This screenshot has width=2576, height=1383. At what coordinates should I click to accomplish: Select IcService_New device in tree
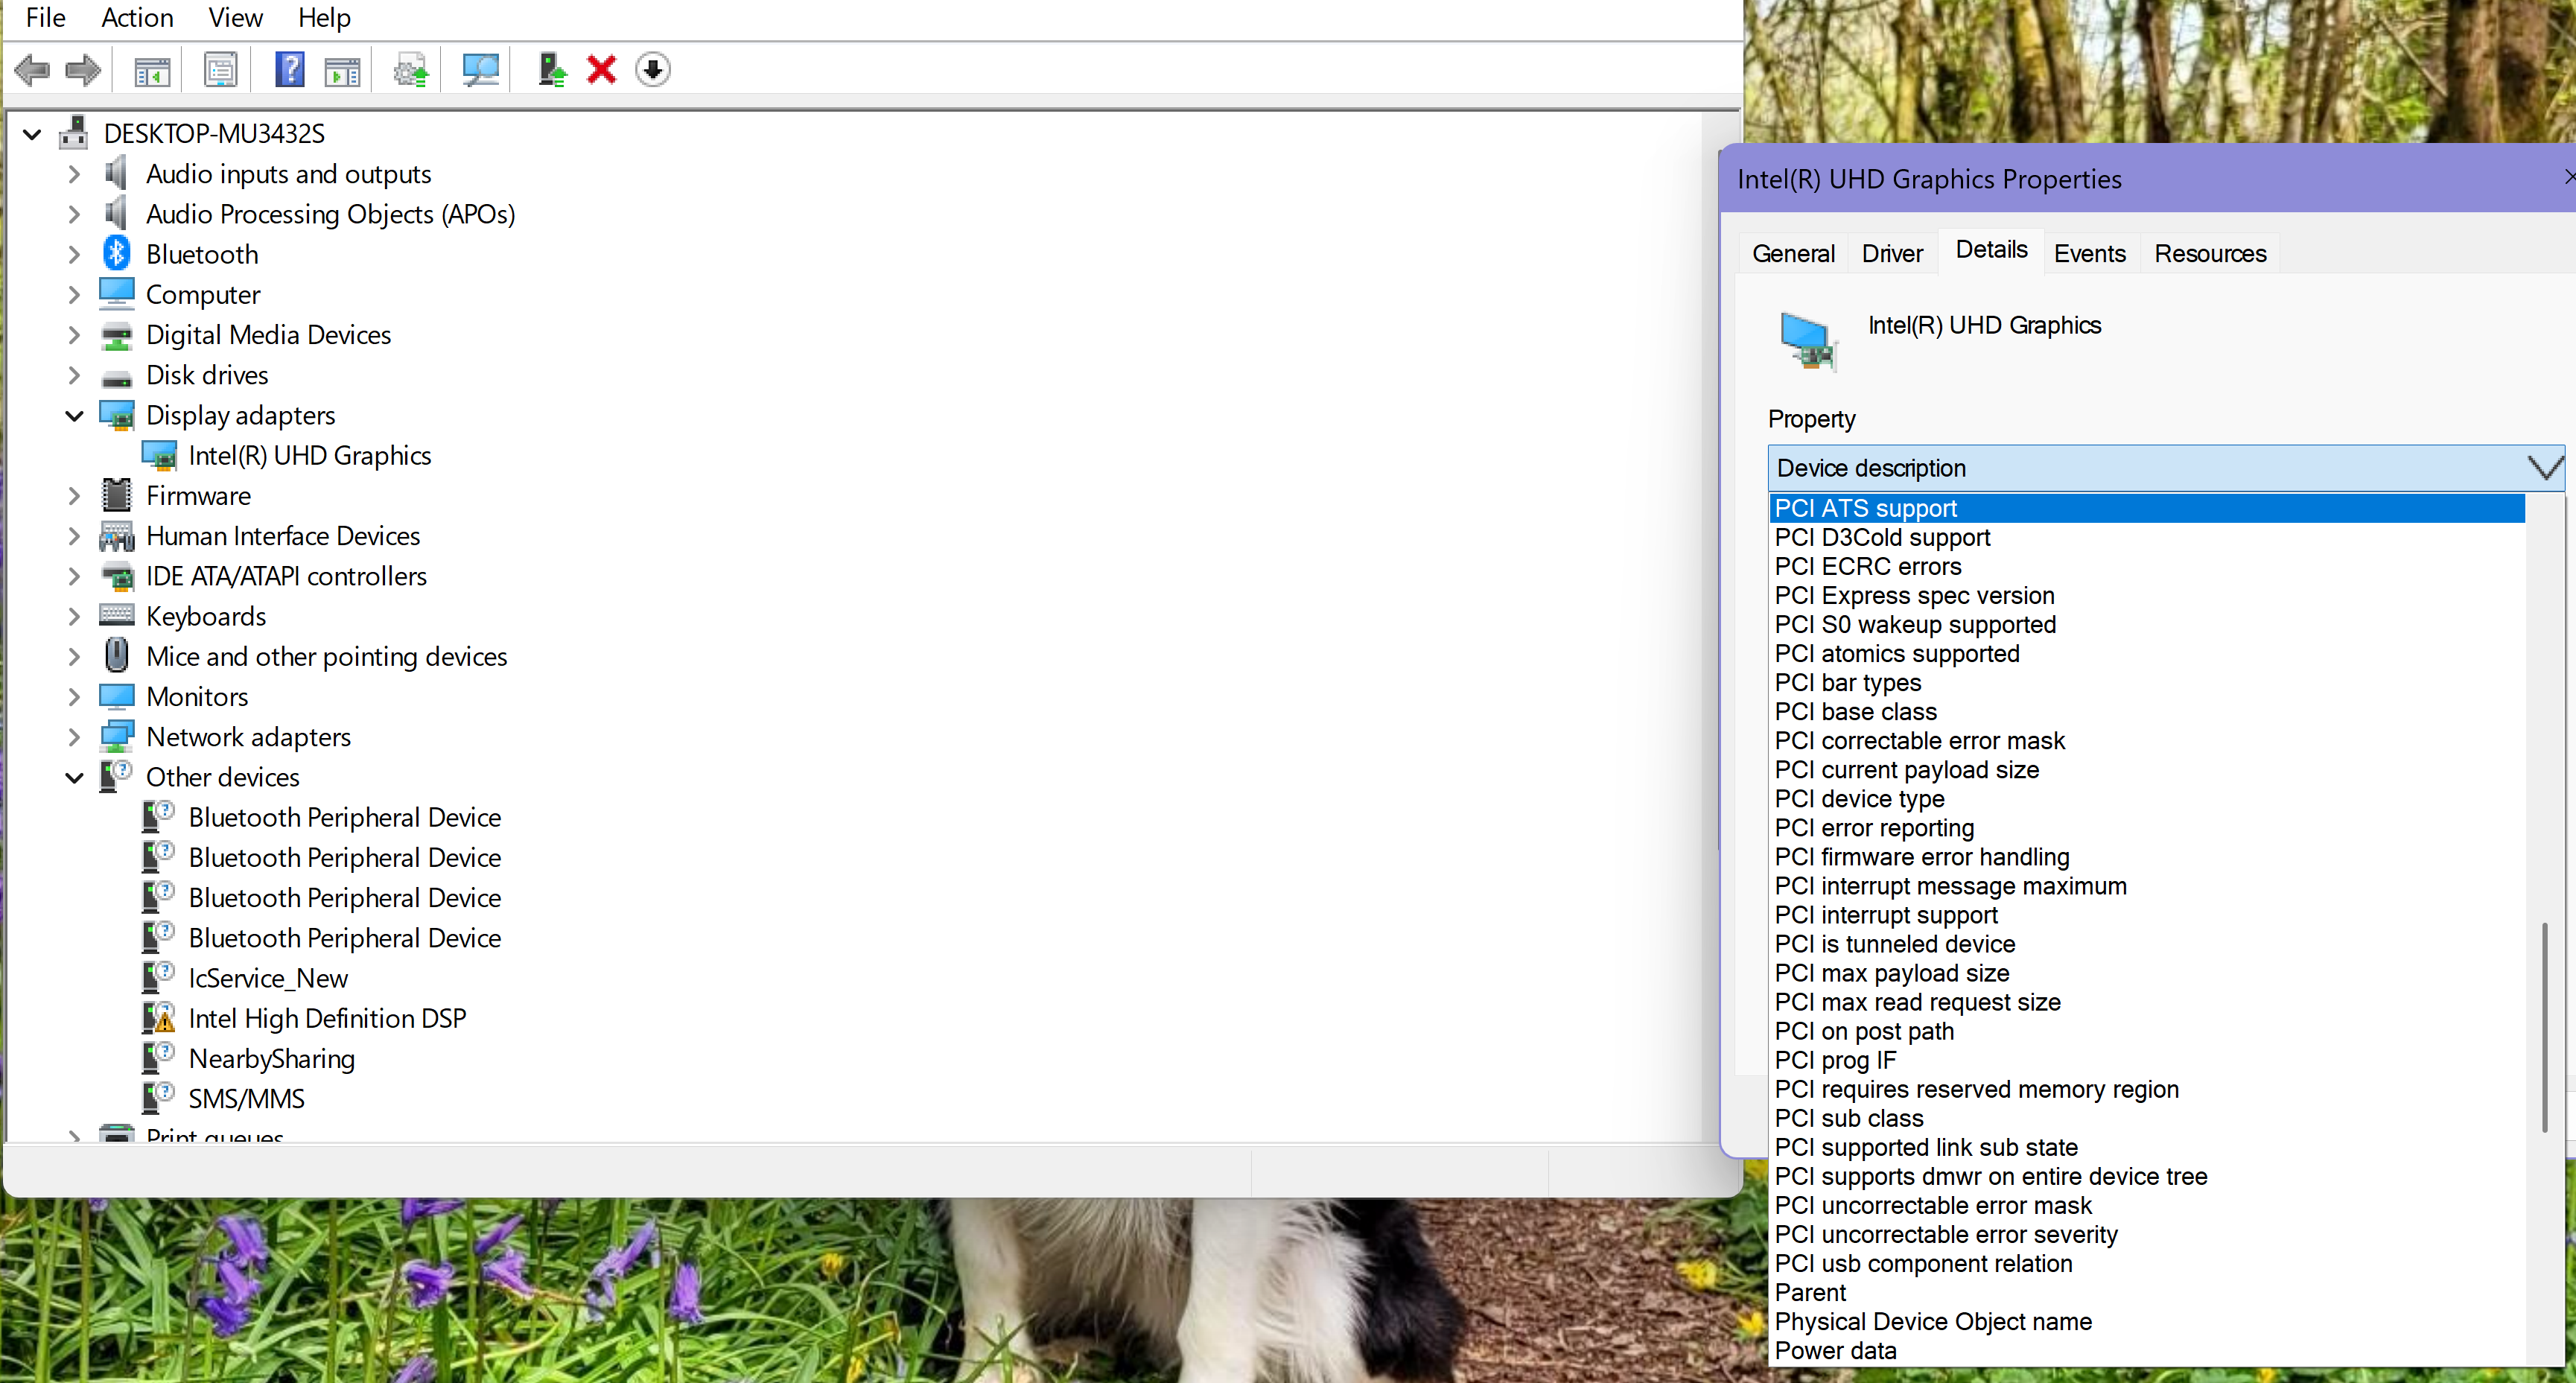click(268, 978)
